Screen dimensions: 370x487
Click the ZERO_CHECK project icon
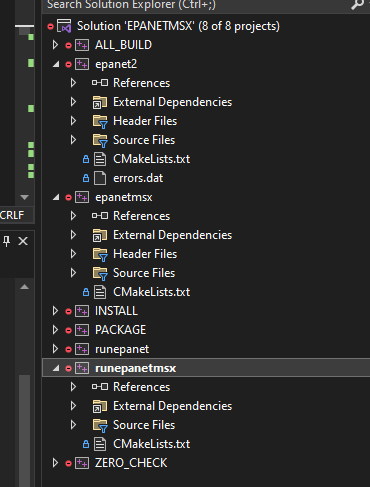(82, 463)
